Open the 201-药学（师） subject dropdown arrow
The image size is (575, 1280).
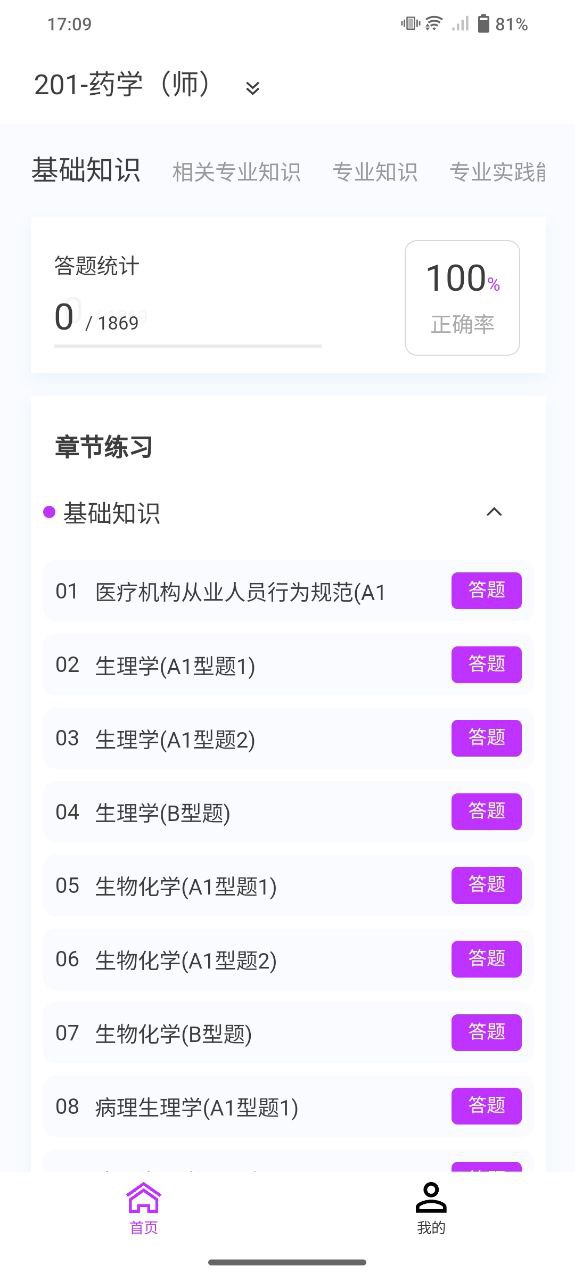(x=253, y=88)
